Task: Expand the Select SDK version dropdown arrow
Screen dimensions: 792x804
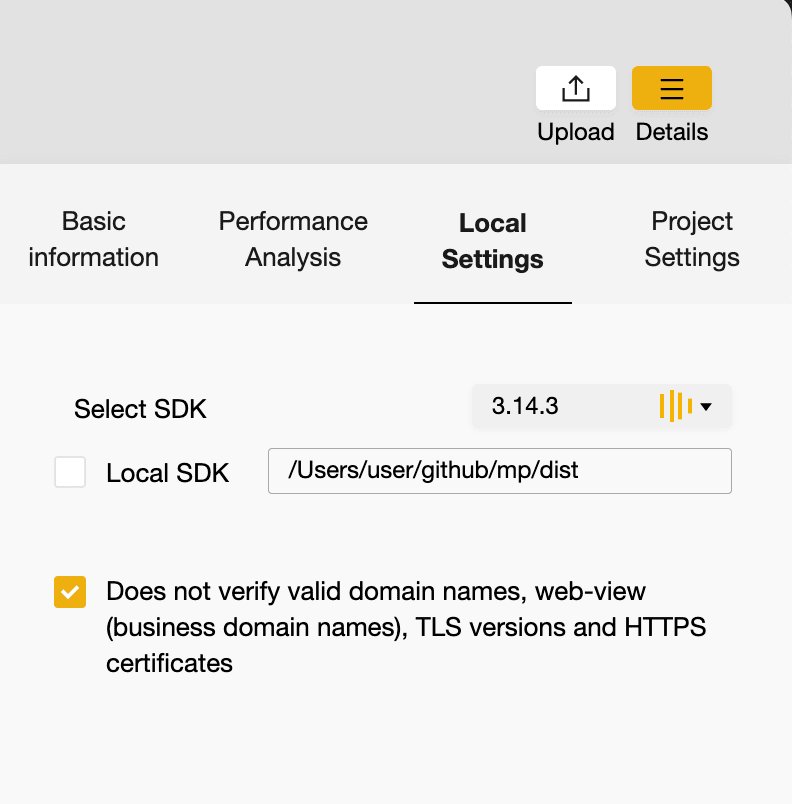Action: click(706, 407)
